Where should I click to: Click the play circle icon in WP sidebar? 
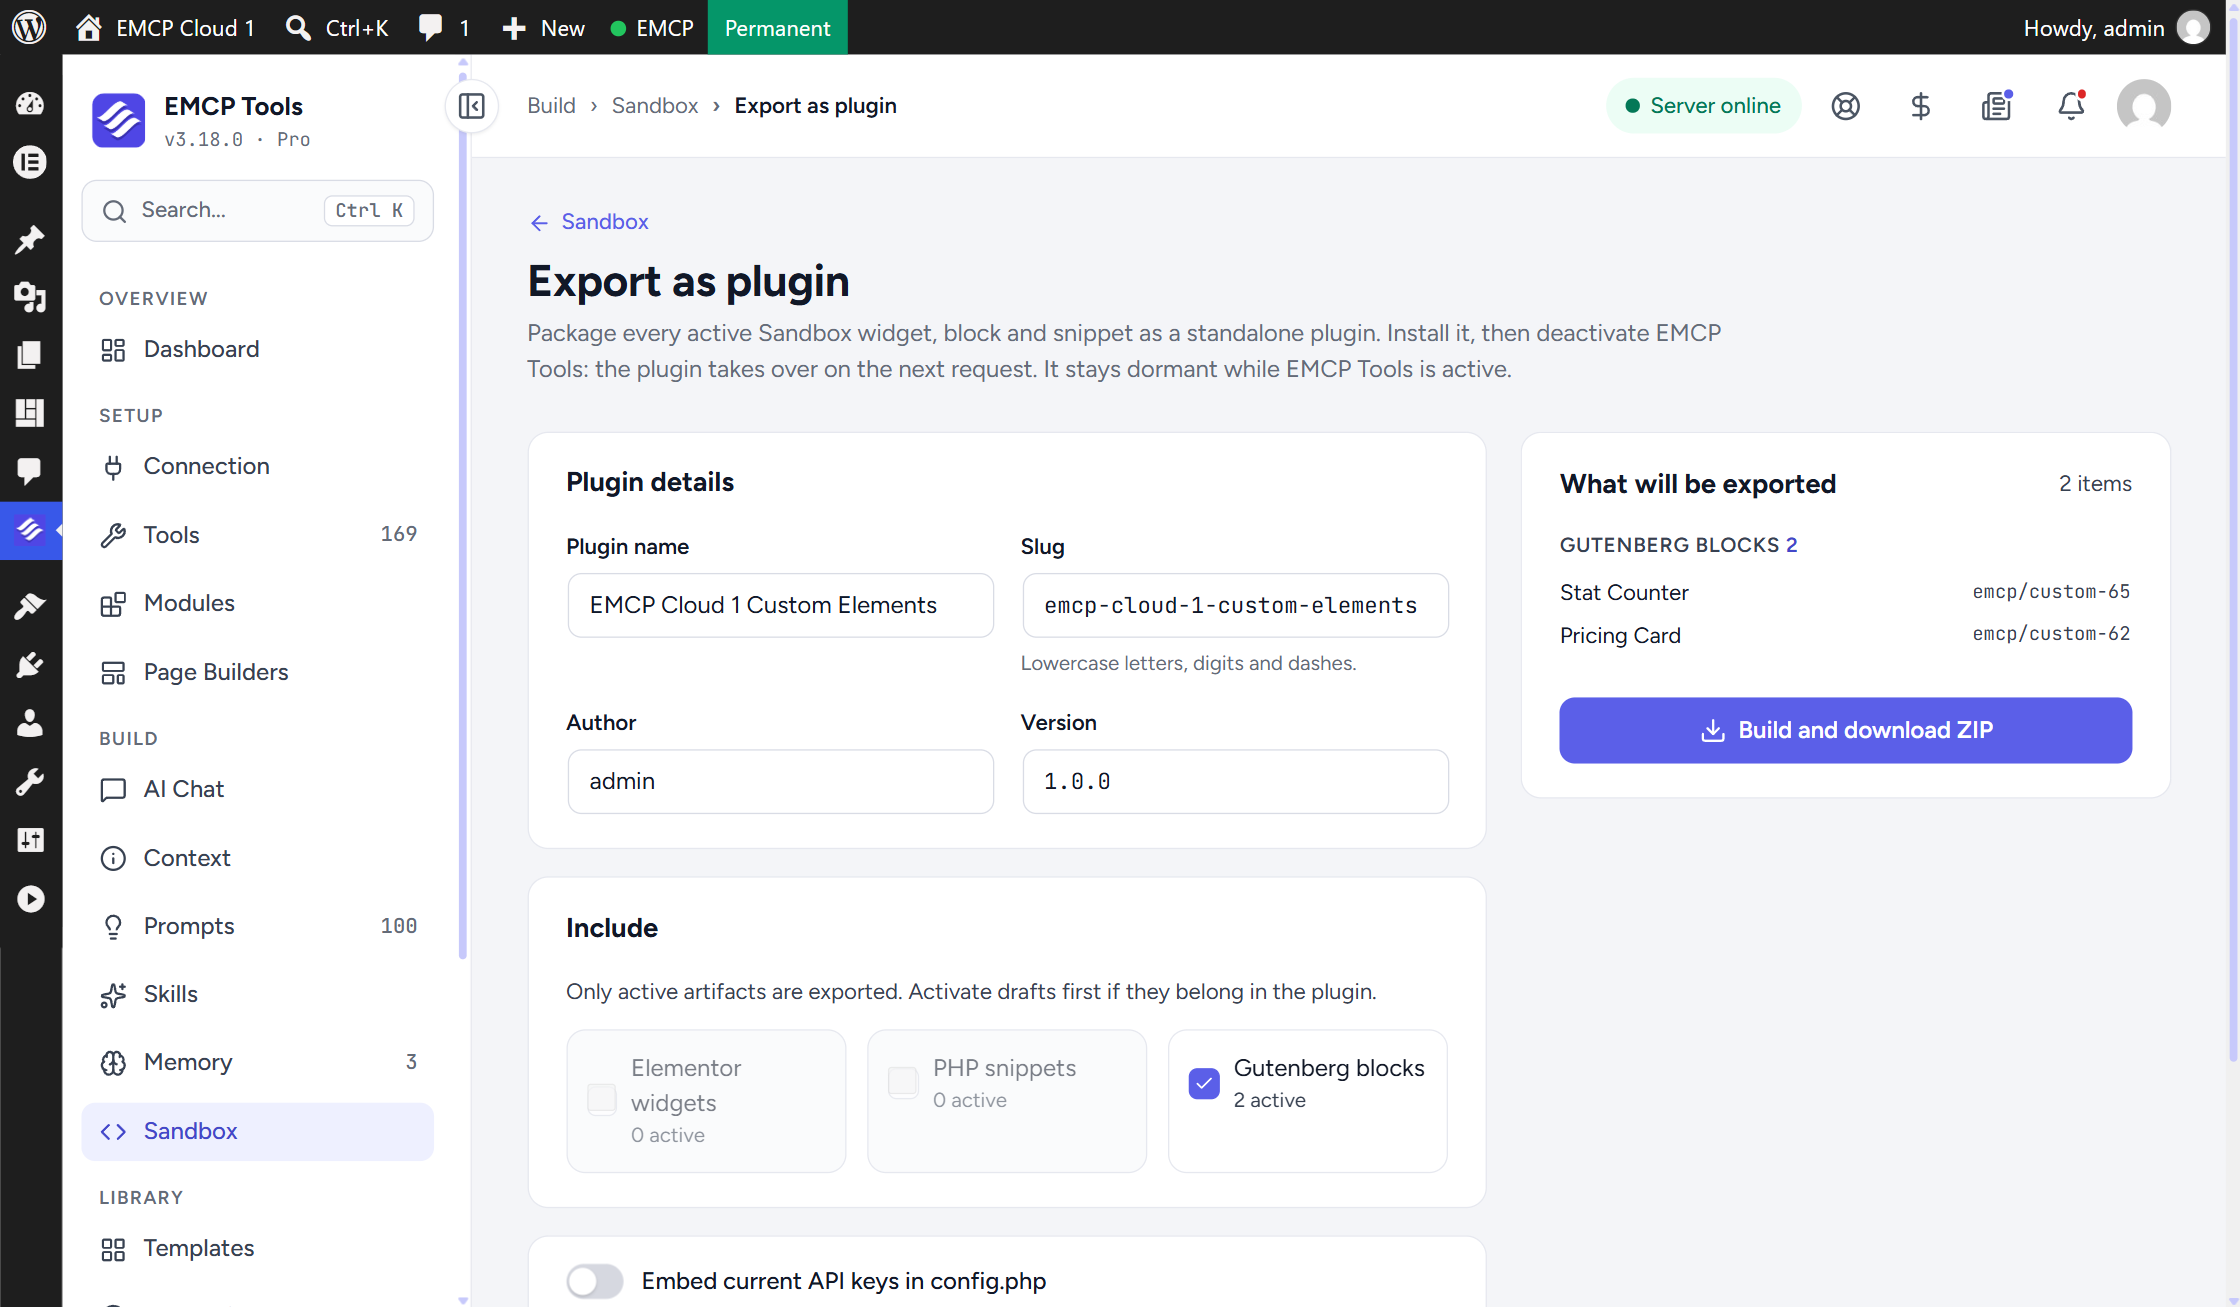(30, 899)
